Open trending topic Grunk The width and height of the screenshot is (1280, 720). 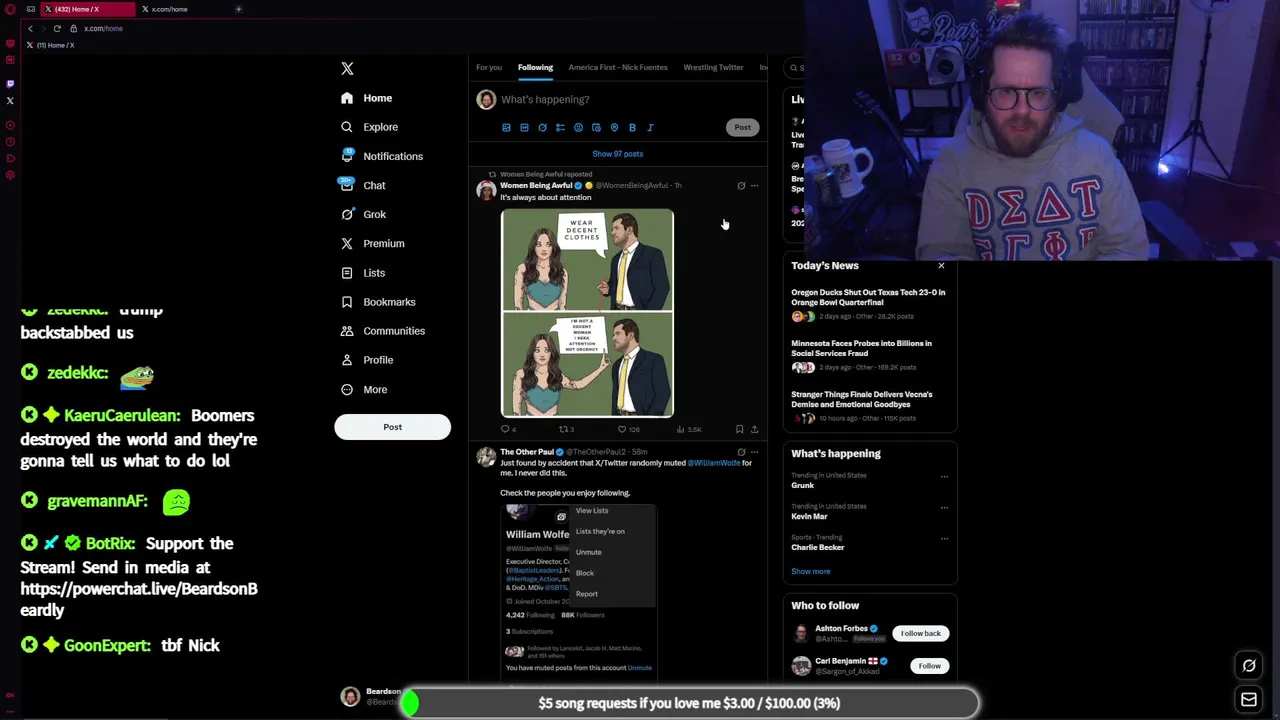[803, 486]
